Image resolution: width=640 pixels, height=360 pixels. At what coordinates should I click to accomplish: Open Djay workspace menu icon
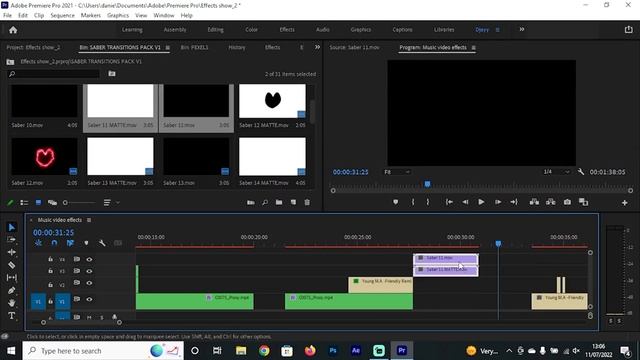(497, 30)
